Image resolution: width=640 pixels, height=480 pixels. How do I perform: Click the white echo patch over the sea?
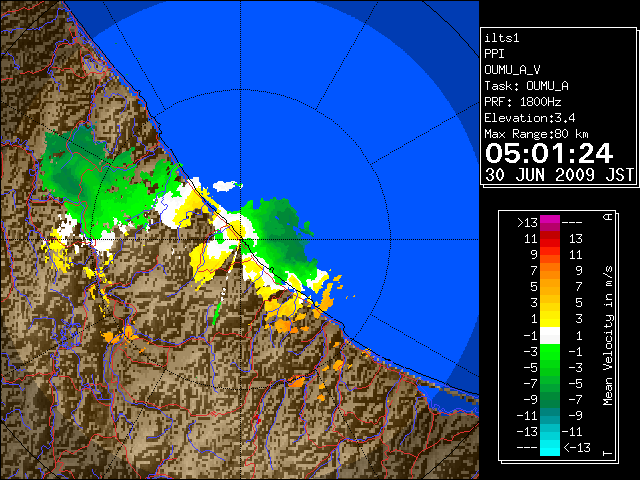coord(225,186)
